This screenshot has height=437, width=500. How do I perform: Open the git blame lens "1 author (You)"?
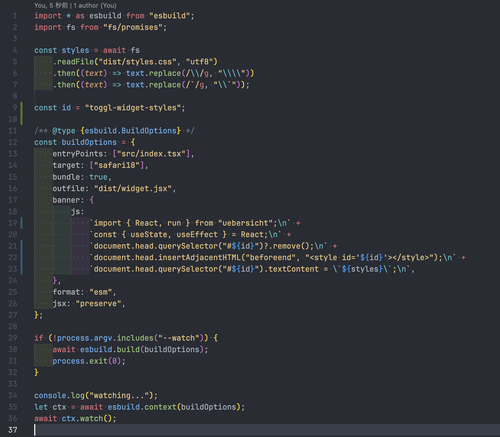click(x=95, y=5)
